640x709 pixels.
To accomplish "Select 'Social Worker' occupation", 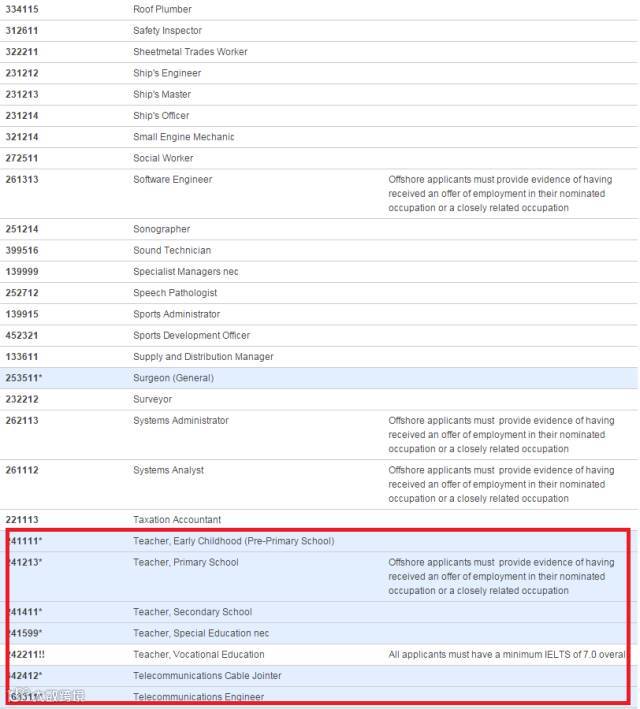I will tap(163, 158).
